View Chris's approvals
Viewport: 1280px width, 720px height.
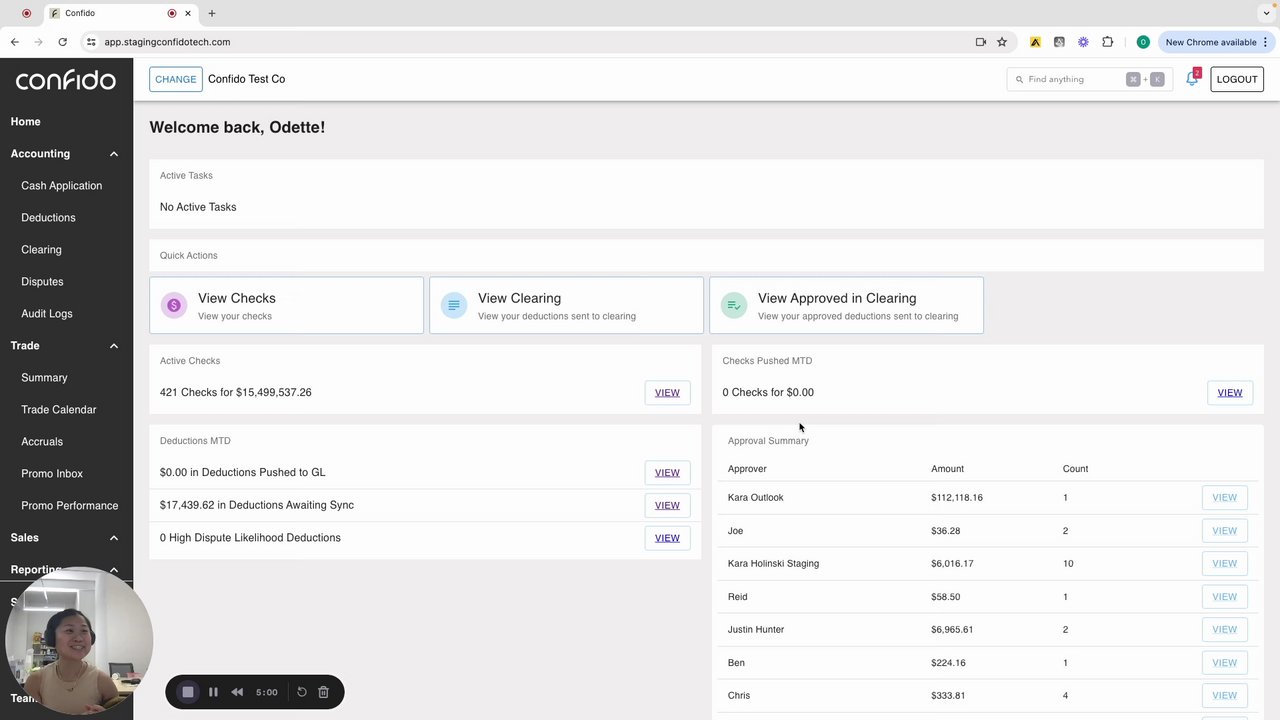[x=1224, y=696]
